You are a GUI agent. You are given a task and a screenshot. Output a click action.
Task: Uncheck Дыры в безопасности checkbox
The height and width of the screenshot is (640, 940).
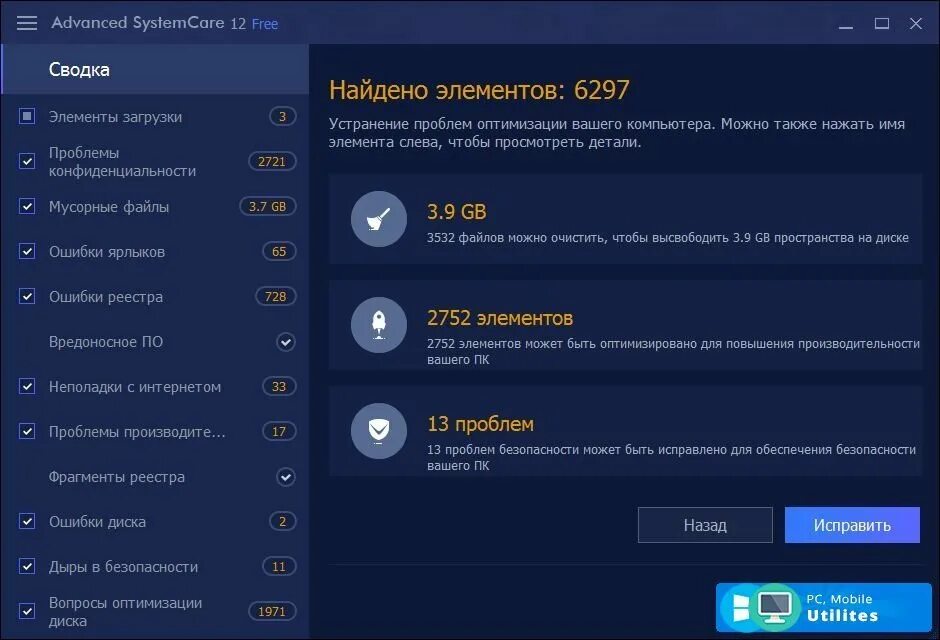(x=27, y=566)
